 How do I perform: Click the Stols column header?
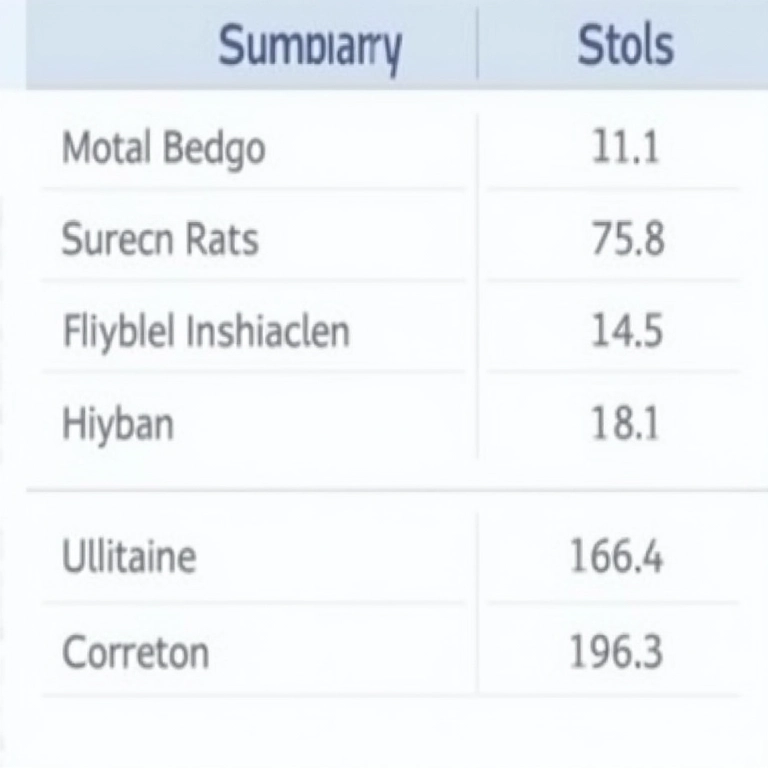click(x=625, y=46)
